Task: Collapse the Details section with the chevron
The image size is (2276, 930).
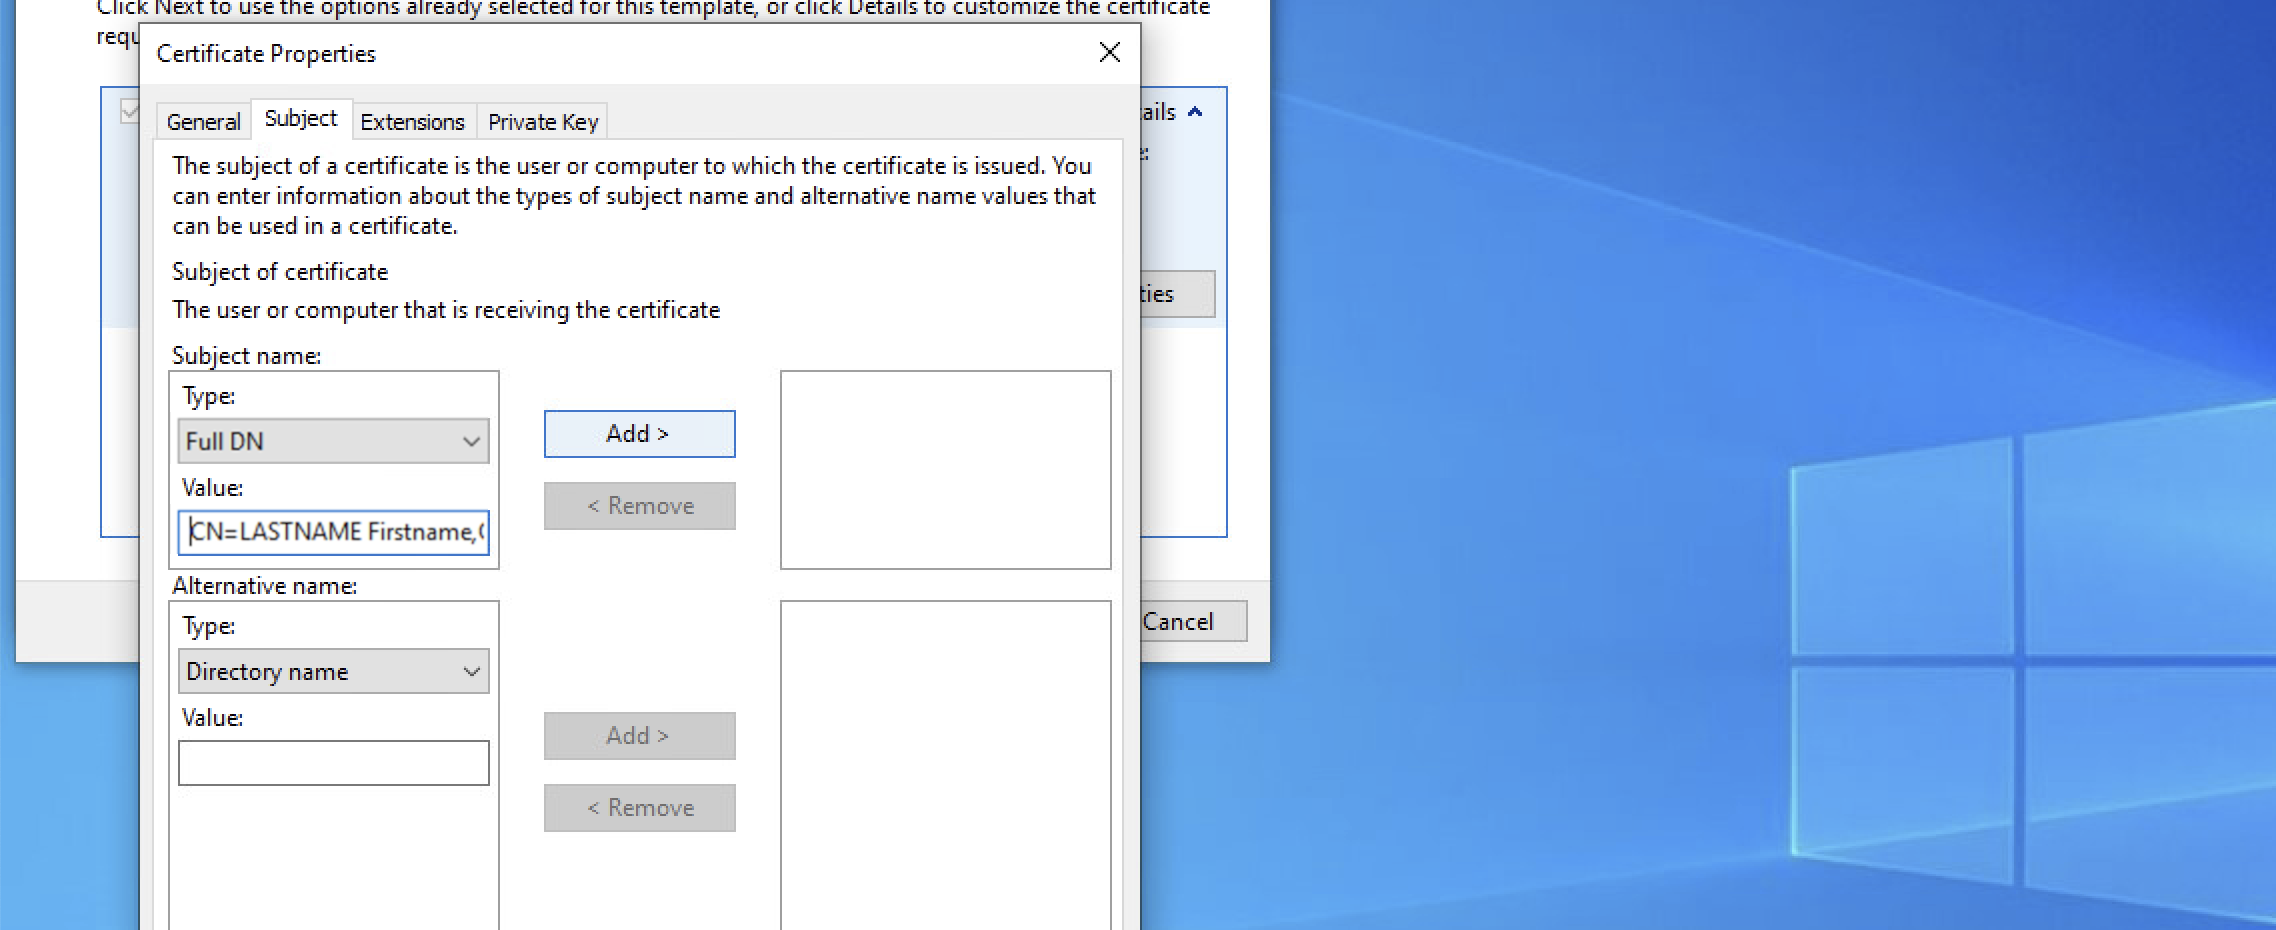Action: coord(1196,112)
